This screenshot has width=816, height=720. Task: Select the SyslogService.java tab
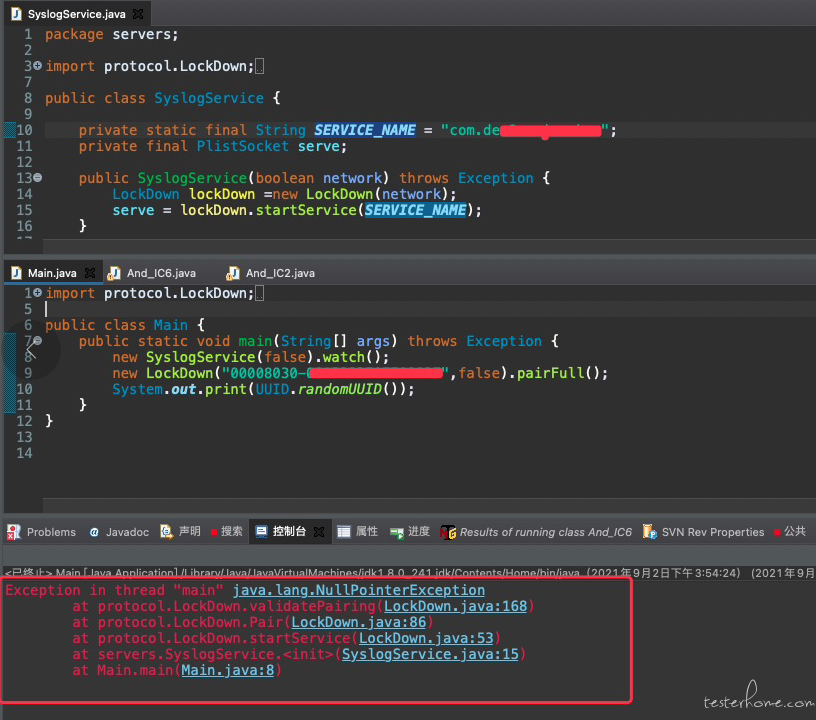tap(77, 14)
